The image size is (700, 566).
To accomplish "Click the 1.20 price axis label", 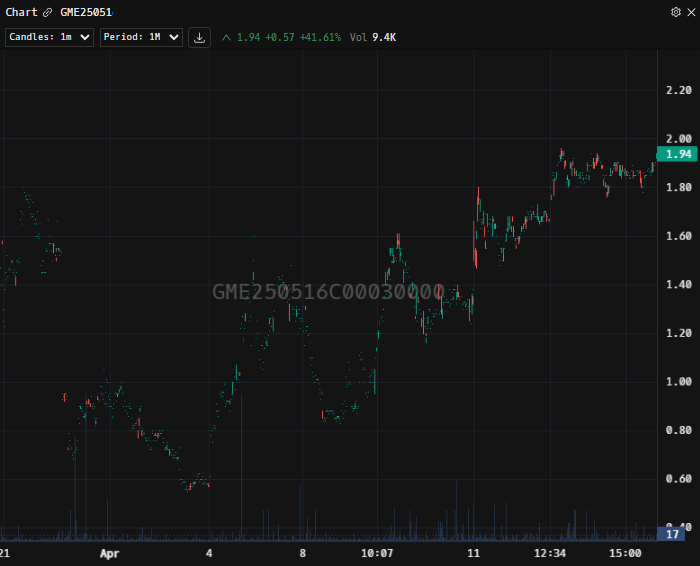I will pyautogui.click(x=679, y=333).
